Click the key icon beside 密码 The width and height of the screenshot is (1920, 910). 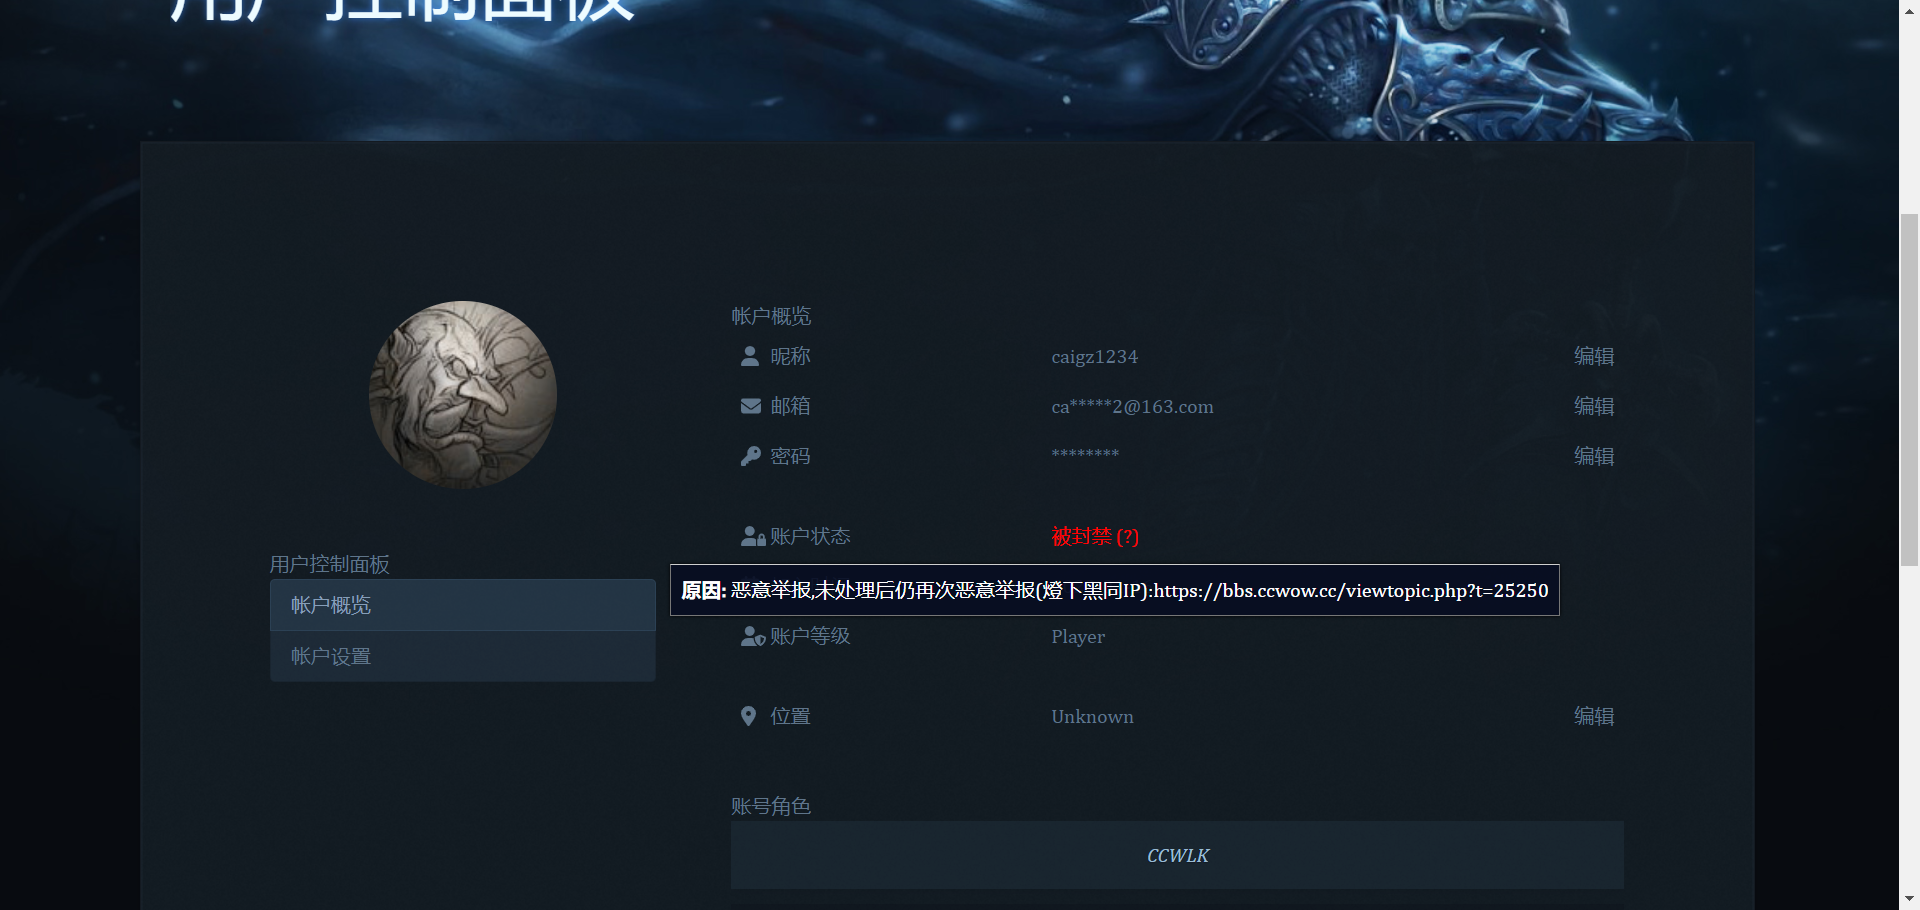point(749,455)
